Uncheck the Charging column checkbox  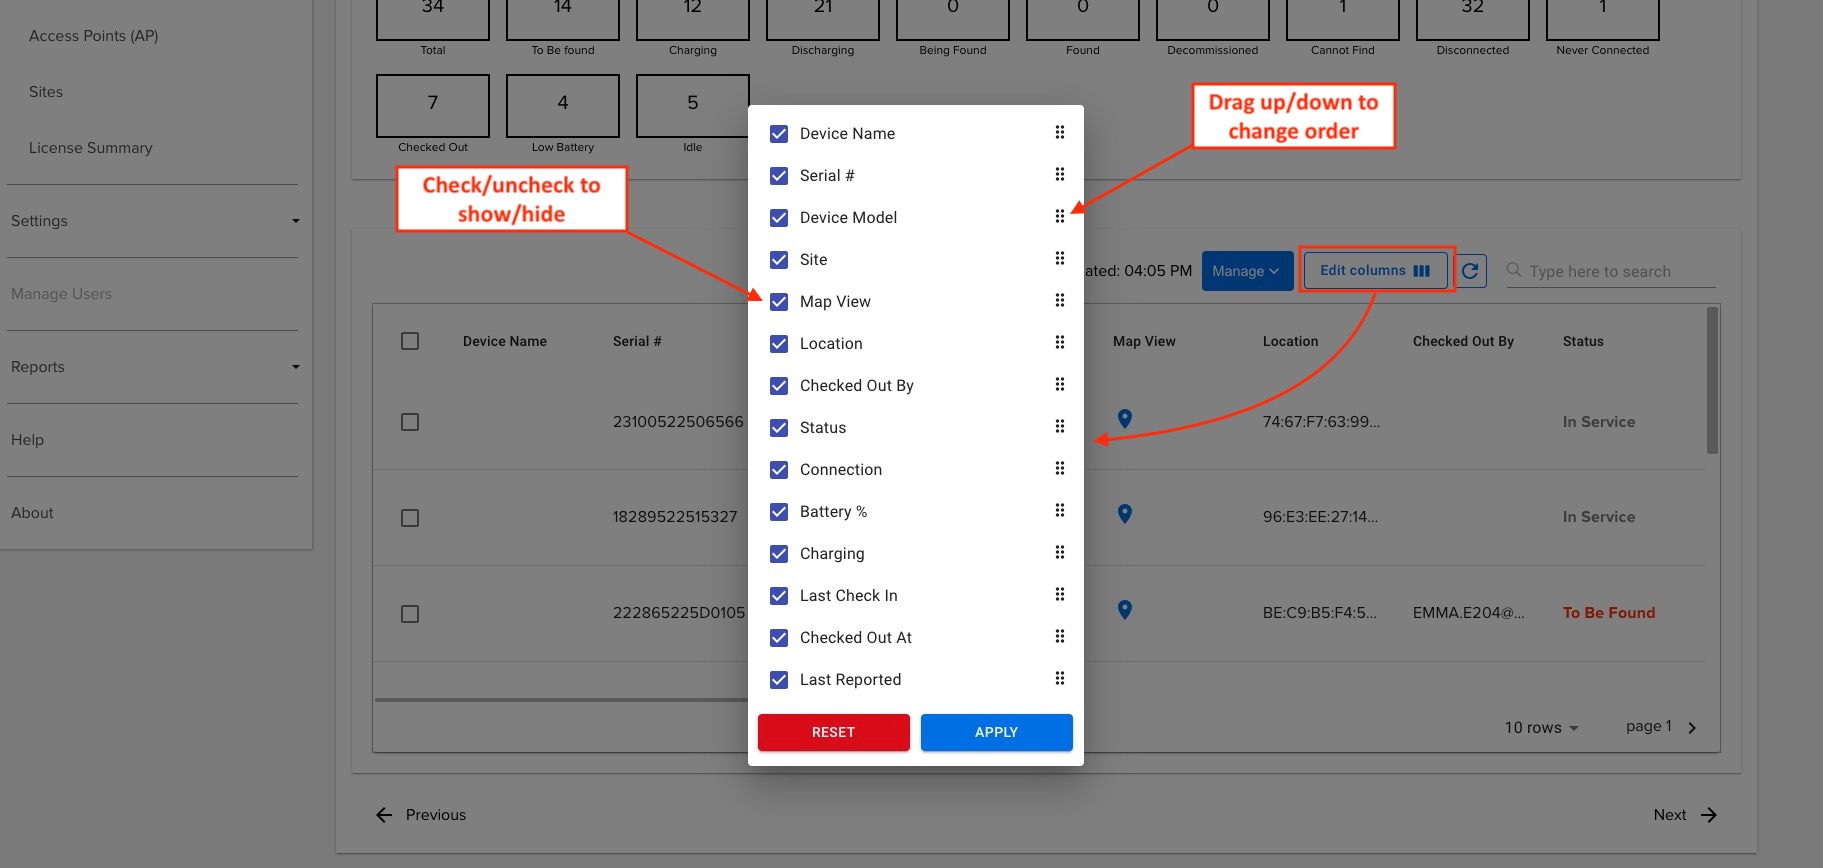click(779, 553)
